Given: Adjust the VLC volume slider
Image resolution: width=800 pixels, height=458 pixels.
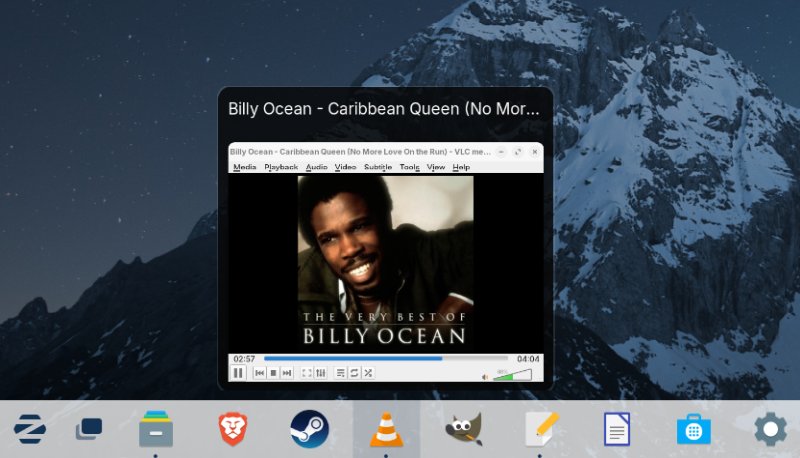Looking at the screenshot, I should [512, 375].
